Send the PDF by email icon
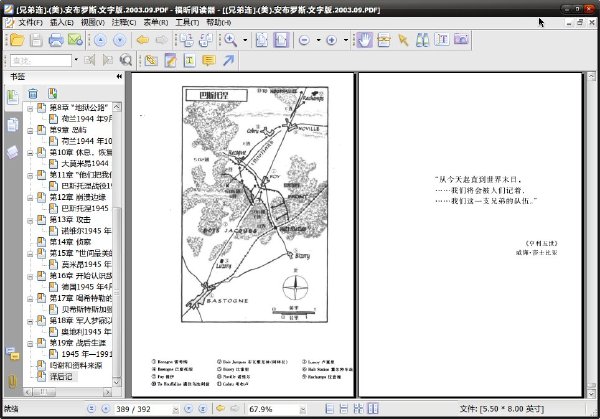This screenshot has height=419, width=600. pyautogui.click(x=75, y=40)
